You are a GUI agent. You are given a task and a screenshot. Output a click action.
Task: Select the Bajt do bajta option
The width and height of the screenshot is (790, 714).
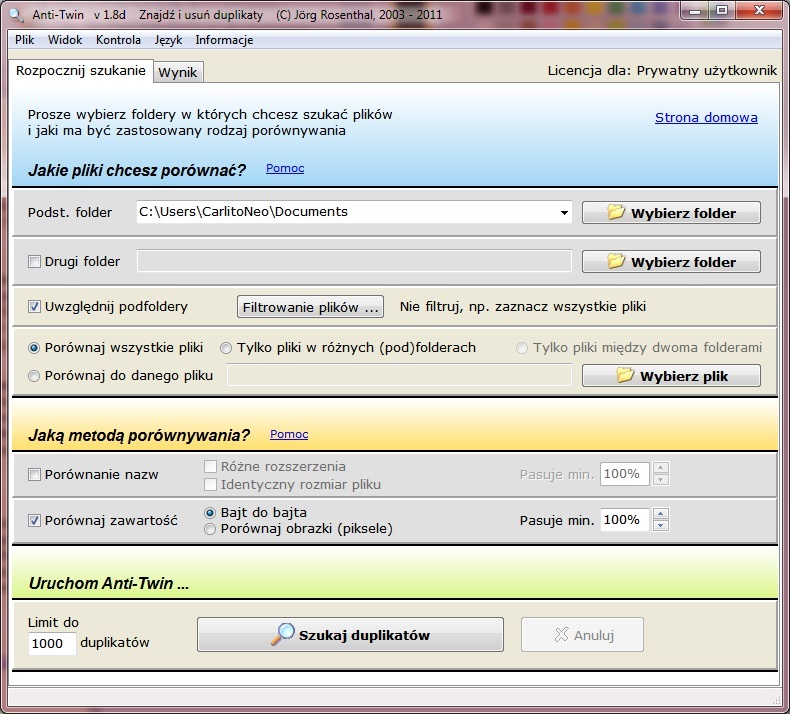tap(210, 512)
